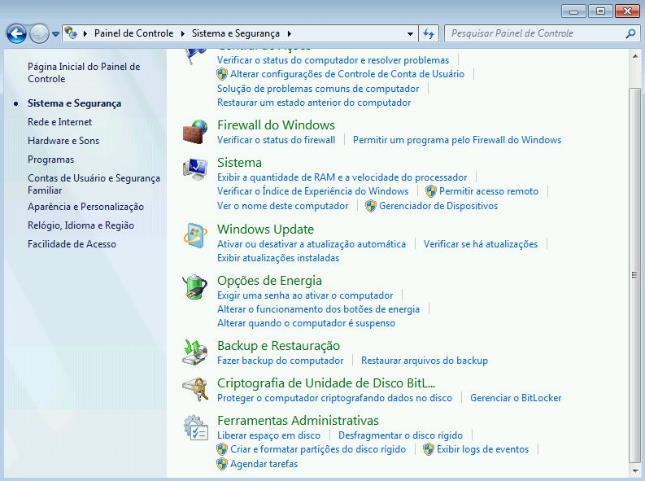Open Relógio, Idioma e Região category
Viewport: 645px width, 481px height.
pyautogui.click(x=81, y=225)
